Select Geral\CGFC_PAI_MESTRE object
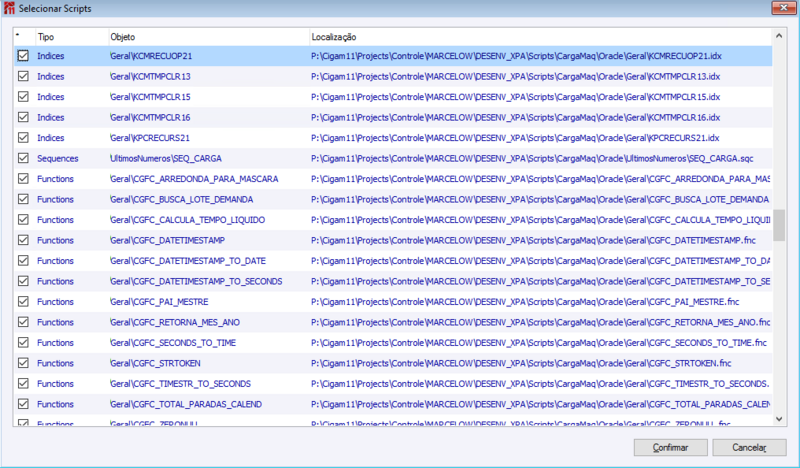800x468 pixels. [x=159, y=302]
